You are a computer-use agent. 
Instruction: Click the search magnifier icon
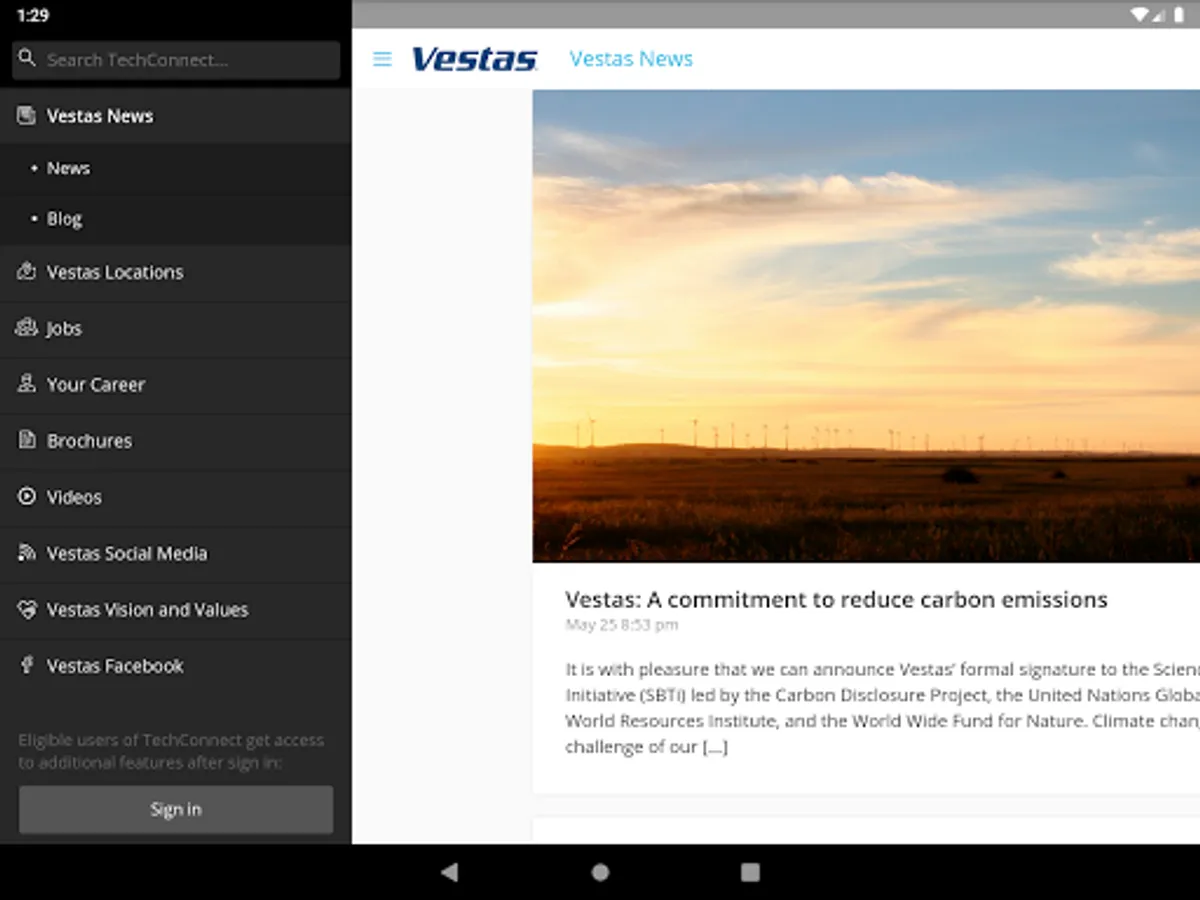click(x=27, y=59)
